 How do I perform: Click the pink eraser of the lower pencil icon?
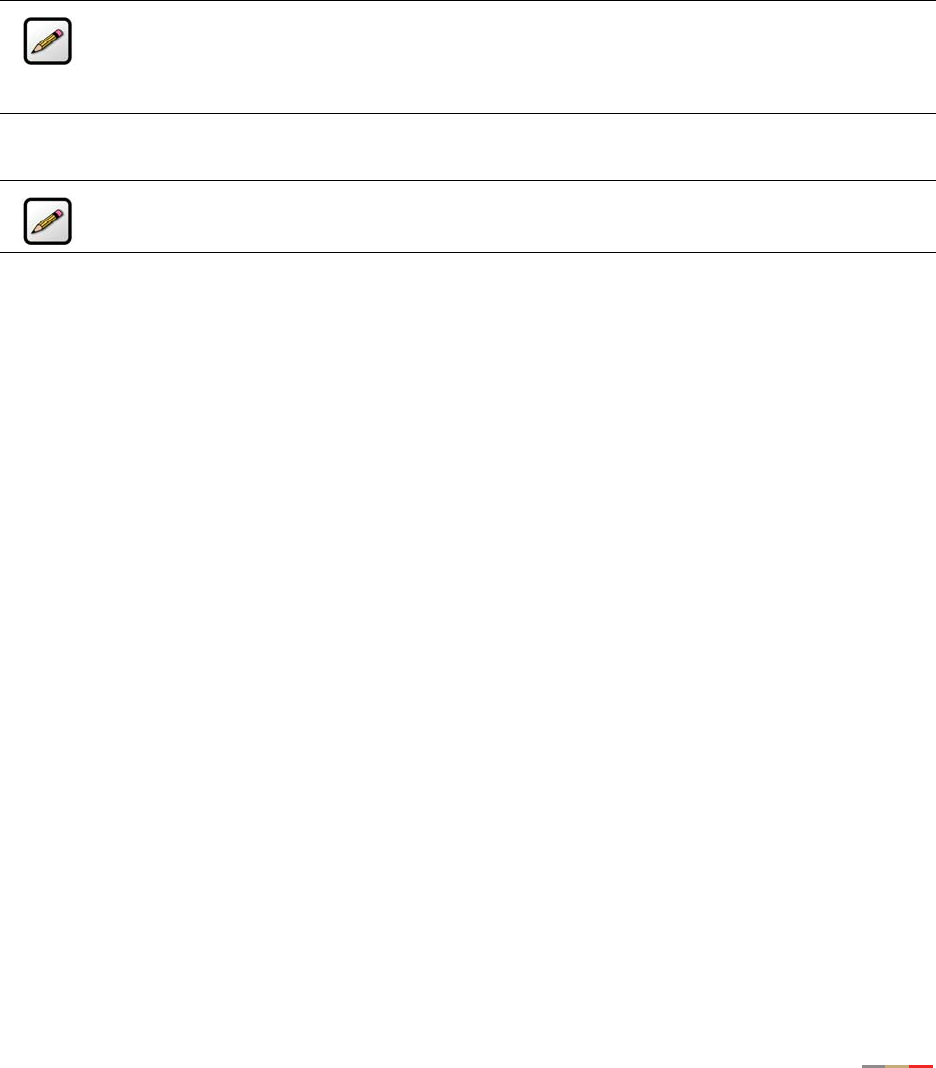[59, 213]
